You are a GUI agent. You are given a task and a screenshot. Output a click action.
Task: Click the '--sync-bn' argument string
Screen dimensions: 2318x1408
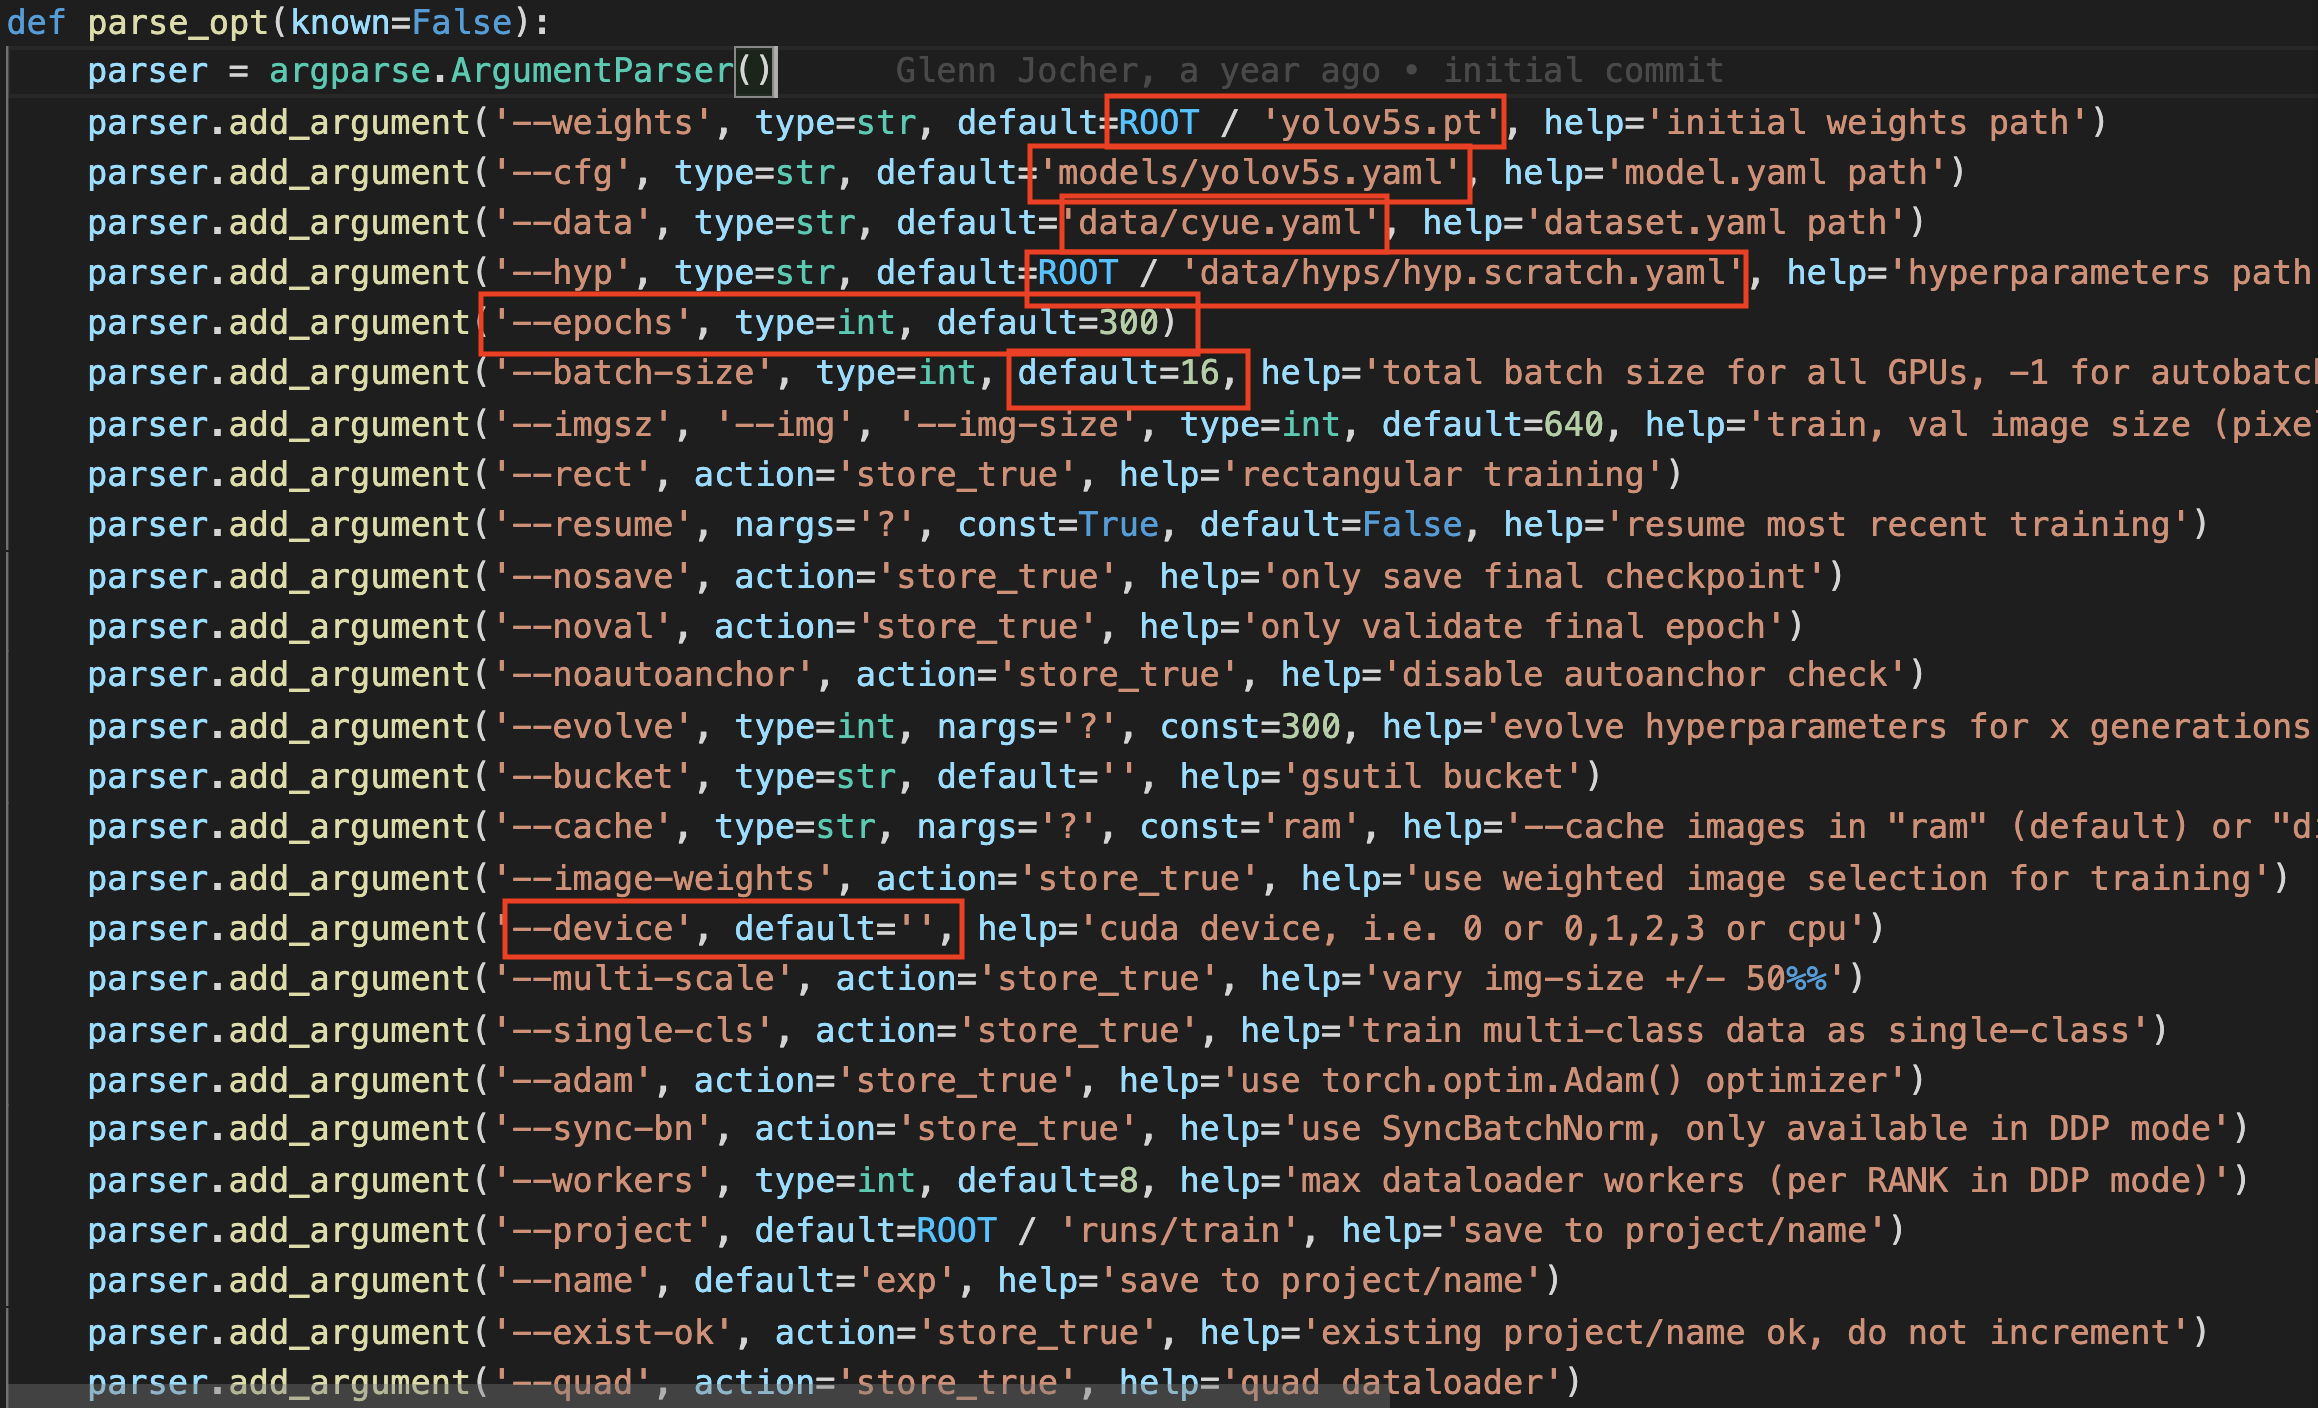coord(602,1129)
